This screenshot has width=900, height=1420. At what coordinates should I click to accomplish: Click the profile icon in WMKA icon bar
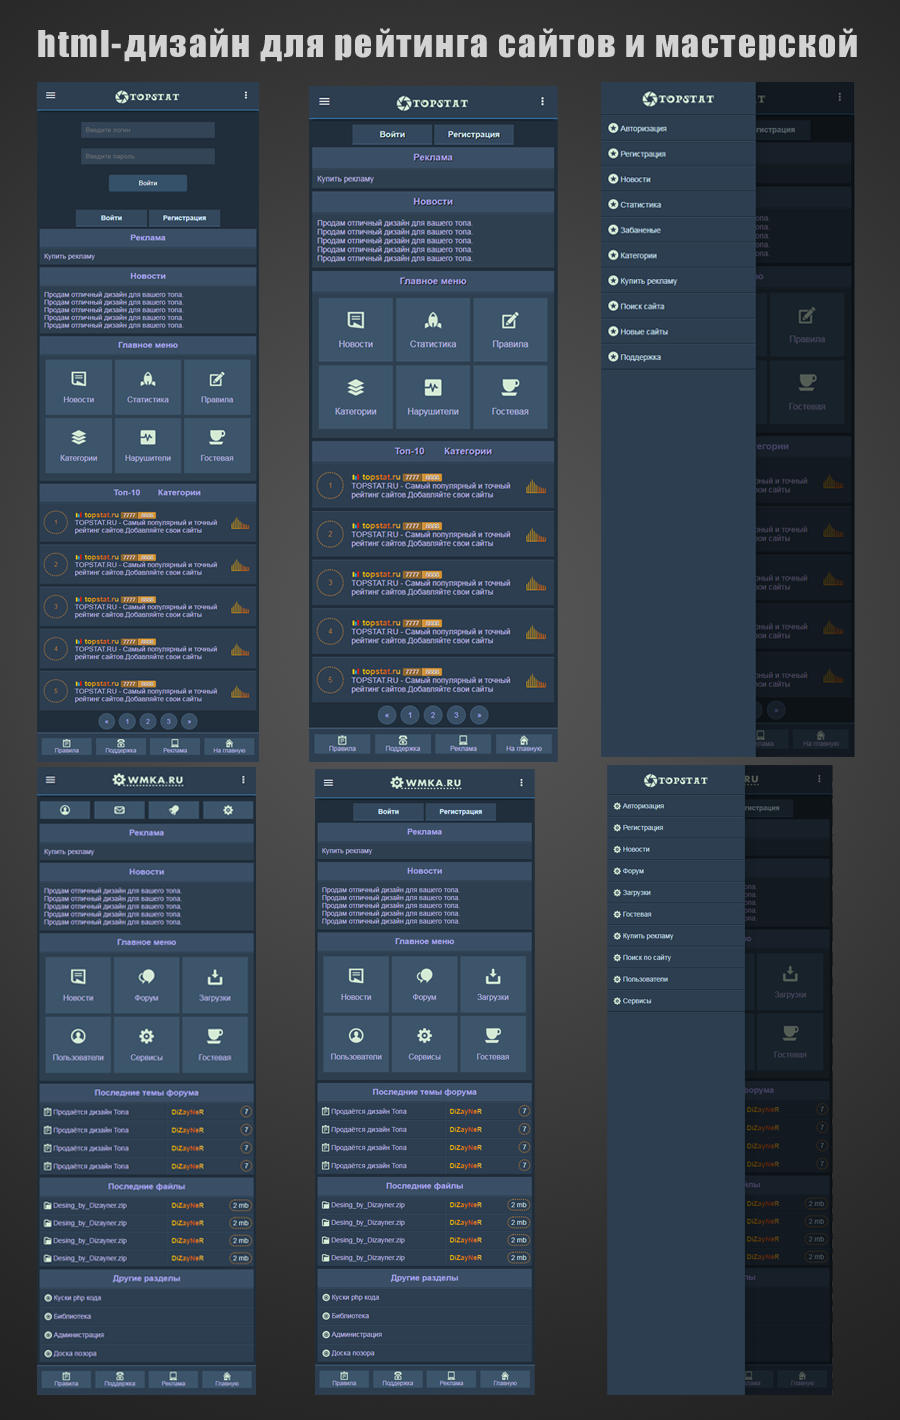(65, 810)
